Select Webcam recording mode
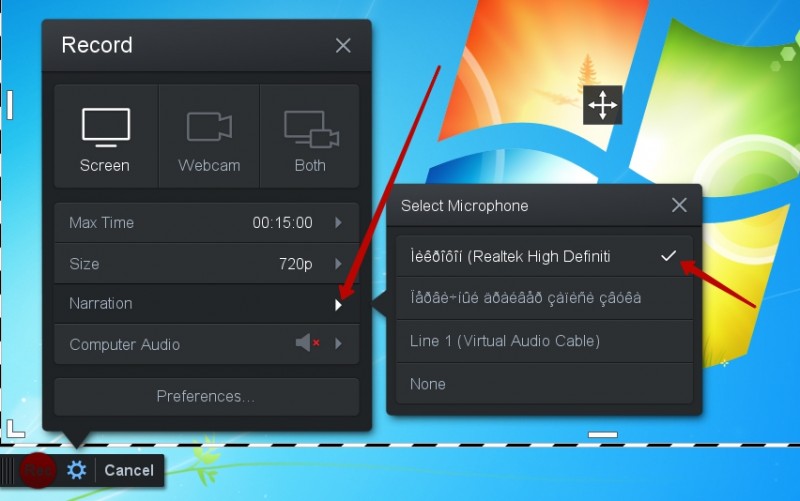This screenshot has width=800, height=501. [209, 136]
